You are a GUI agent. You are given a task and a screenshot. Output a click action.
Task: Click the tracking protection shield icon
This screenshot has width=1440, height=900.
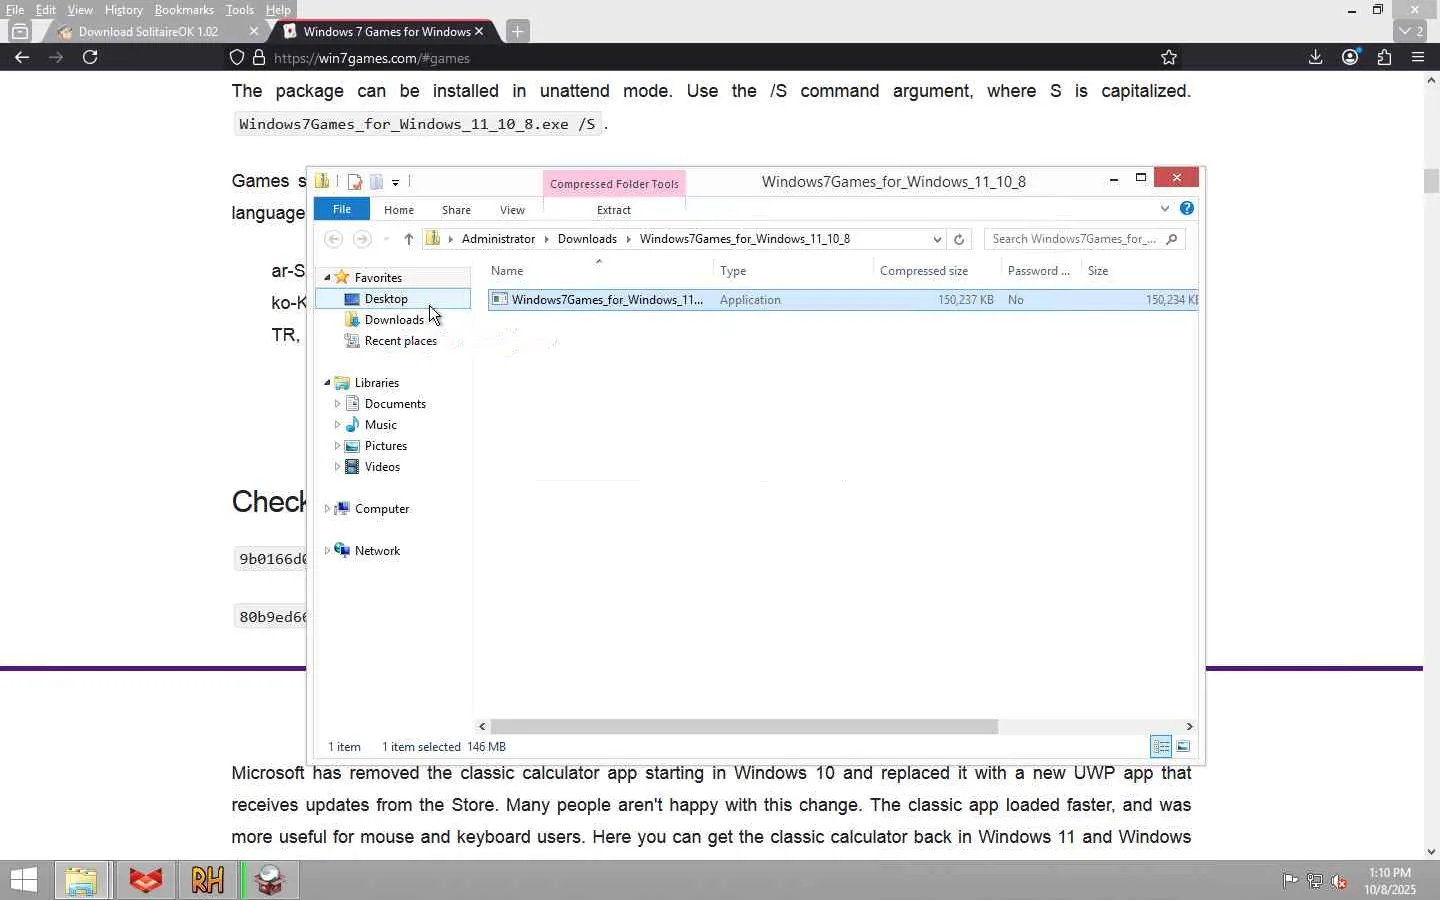pos(237,57)
